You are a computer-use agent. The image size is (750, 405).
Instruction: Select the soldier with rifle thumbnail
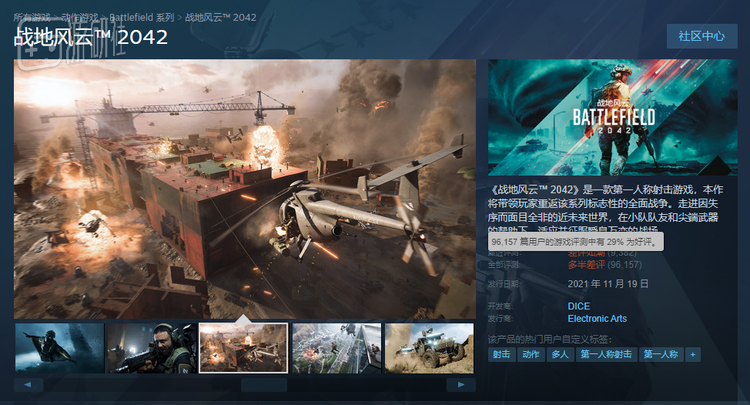(59, 347)
